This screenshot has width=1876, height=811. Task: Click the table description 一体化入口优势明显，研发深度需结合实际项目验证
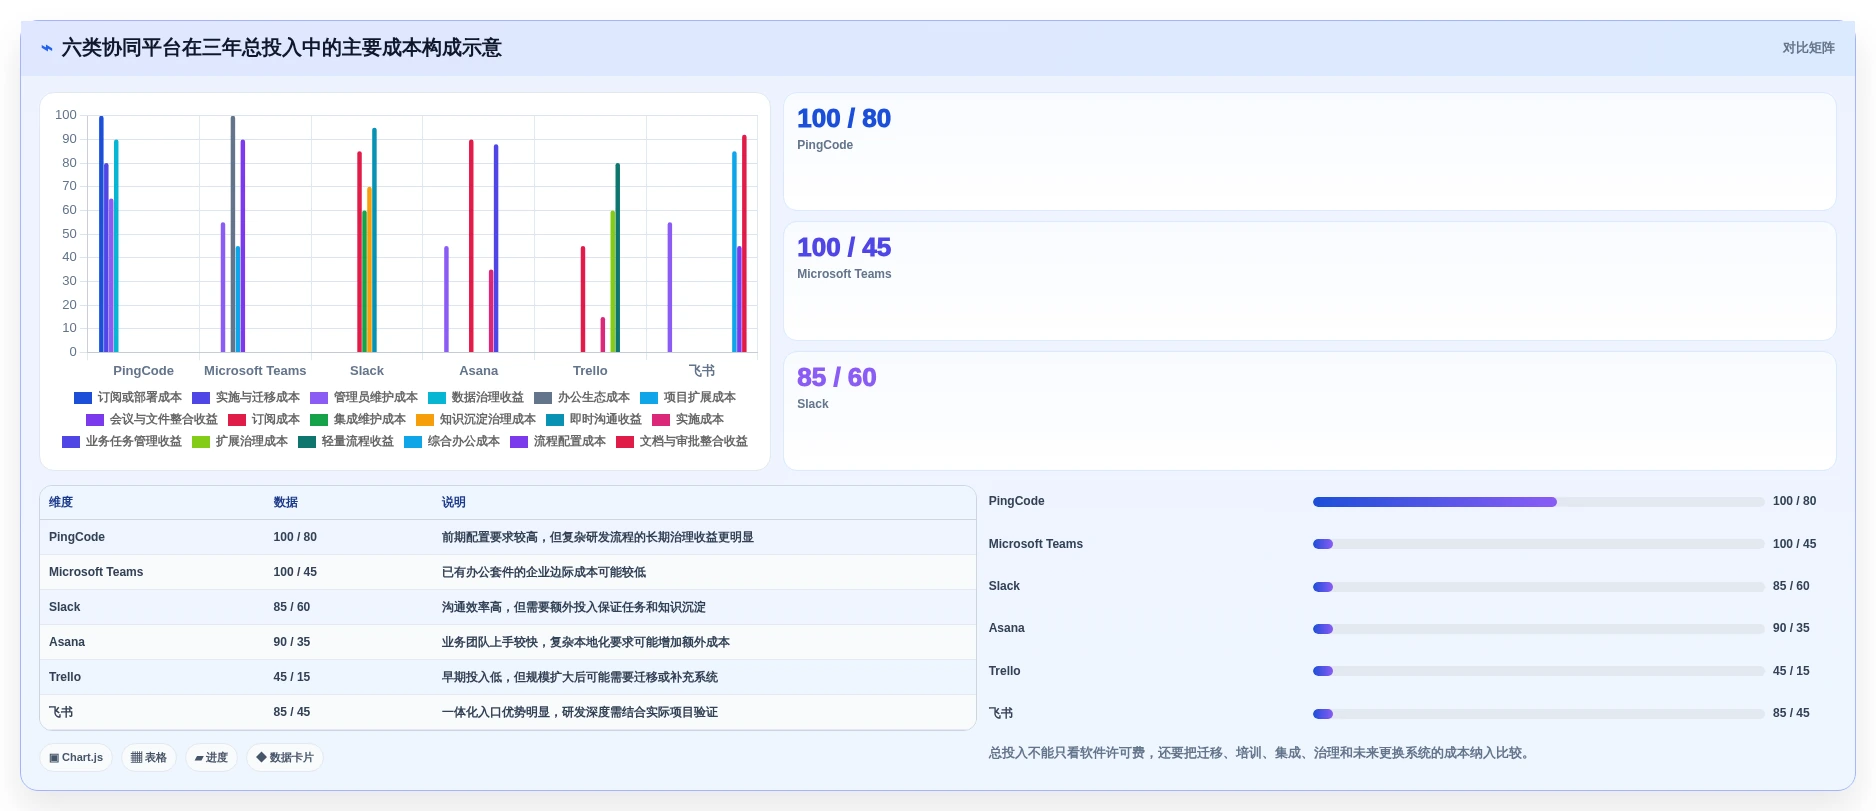tap(580, 712)
